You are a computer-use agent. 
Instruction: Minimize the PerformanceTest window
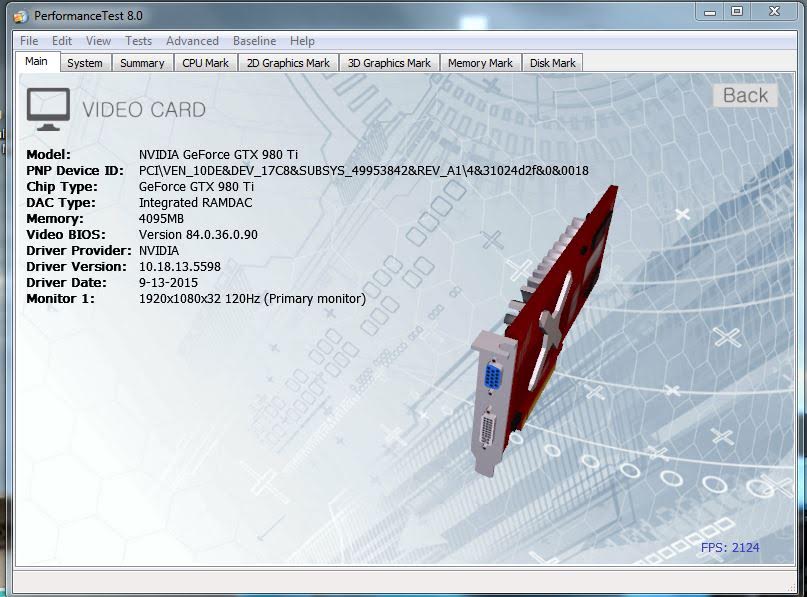(x=710, y=12)
